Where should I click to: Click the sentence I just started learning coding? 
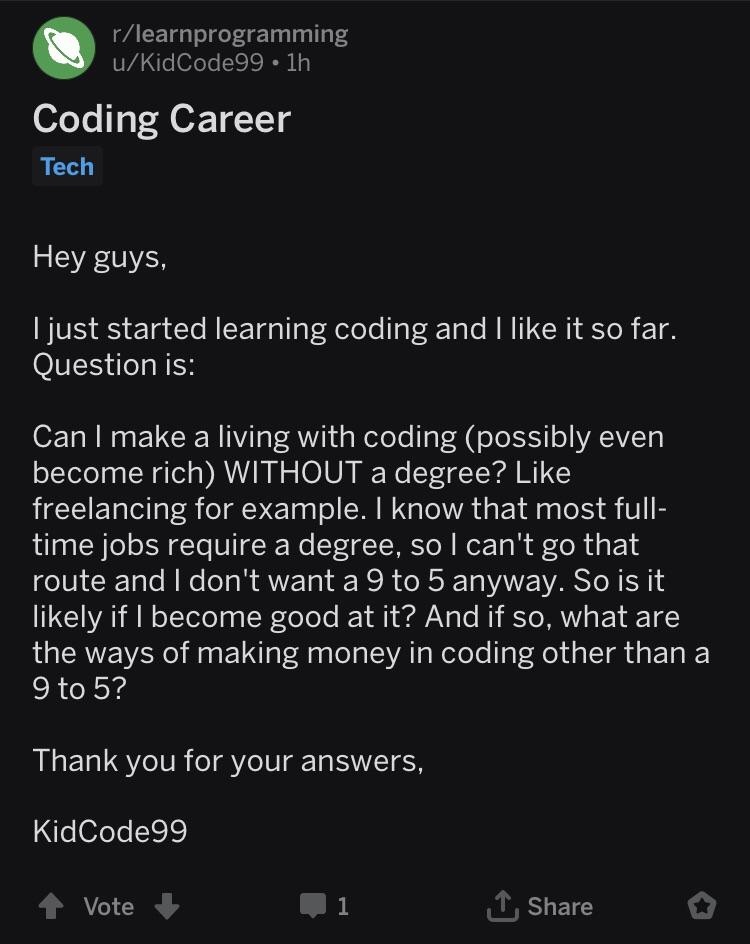tap(355, 329)
